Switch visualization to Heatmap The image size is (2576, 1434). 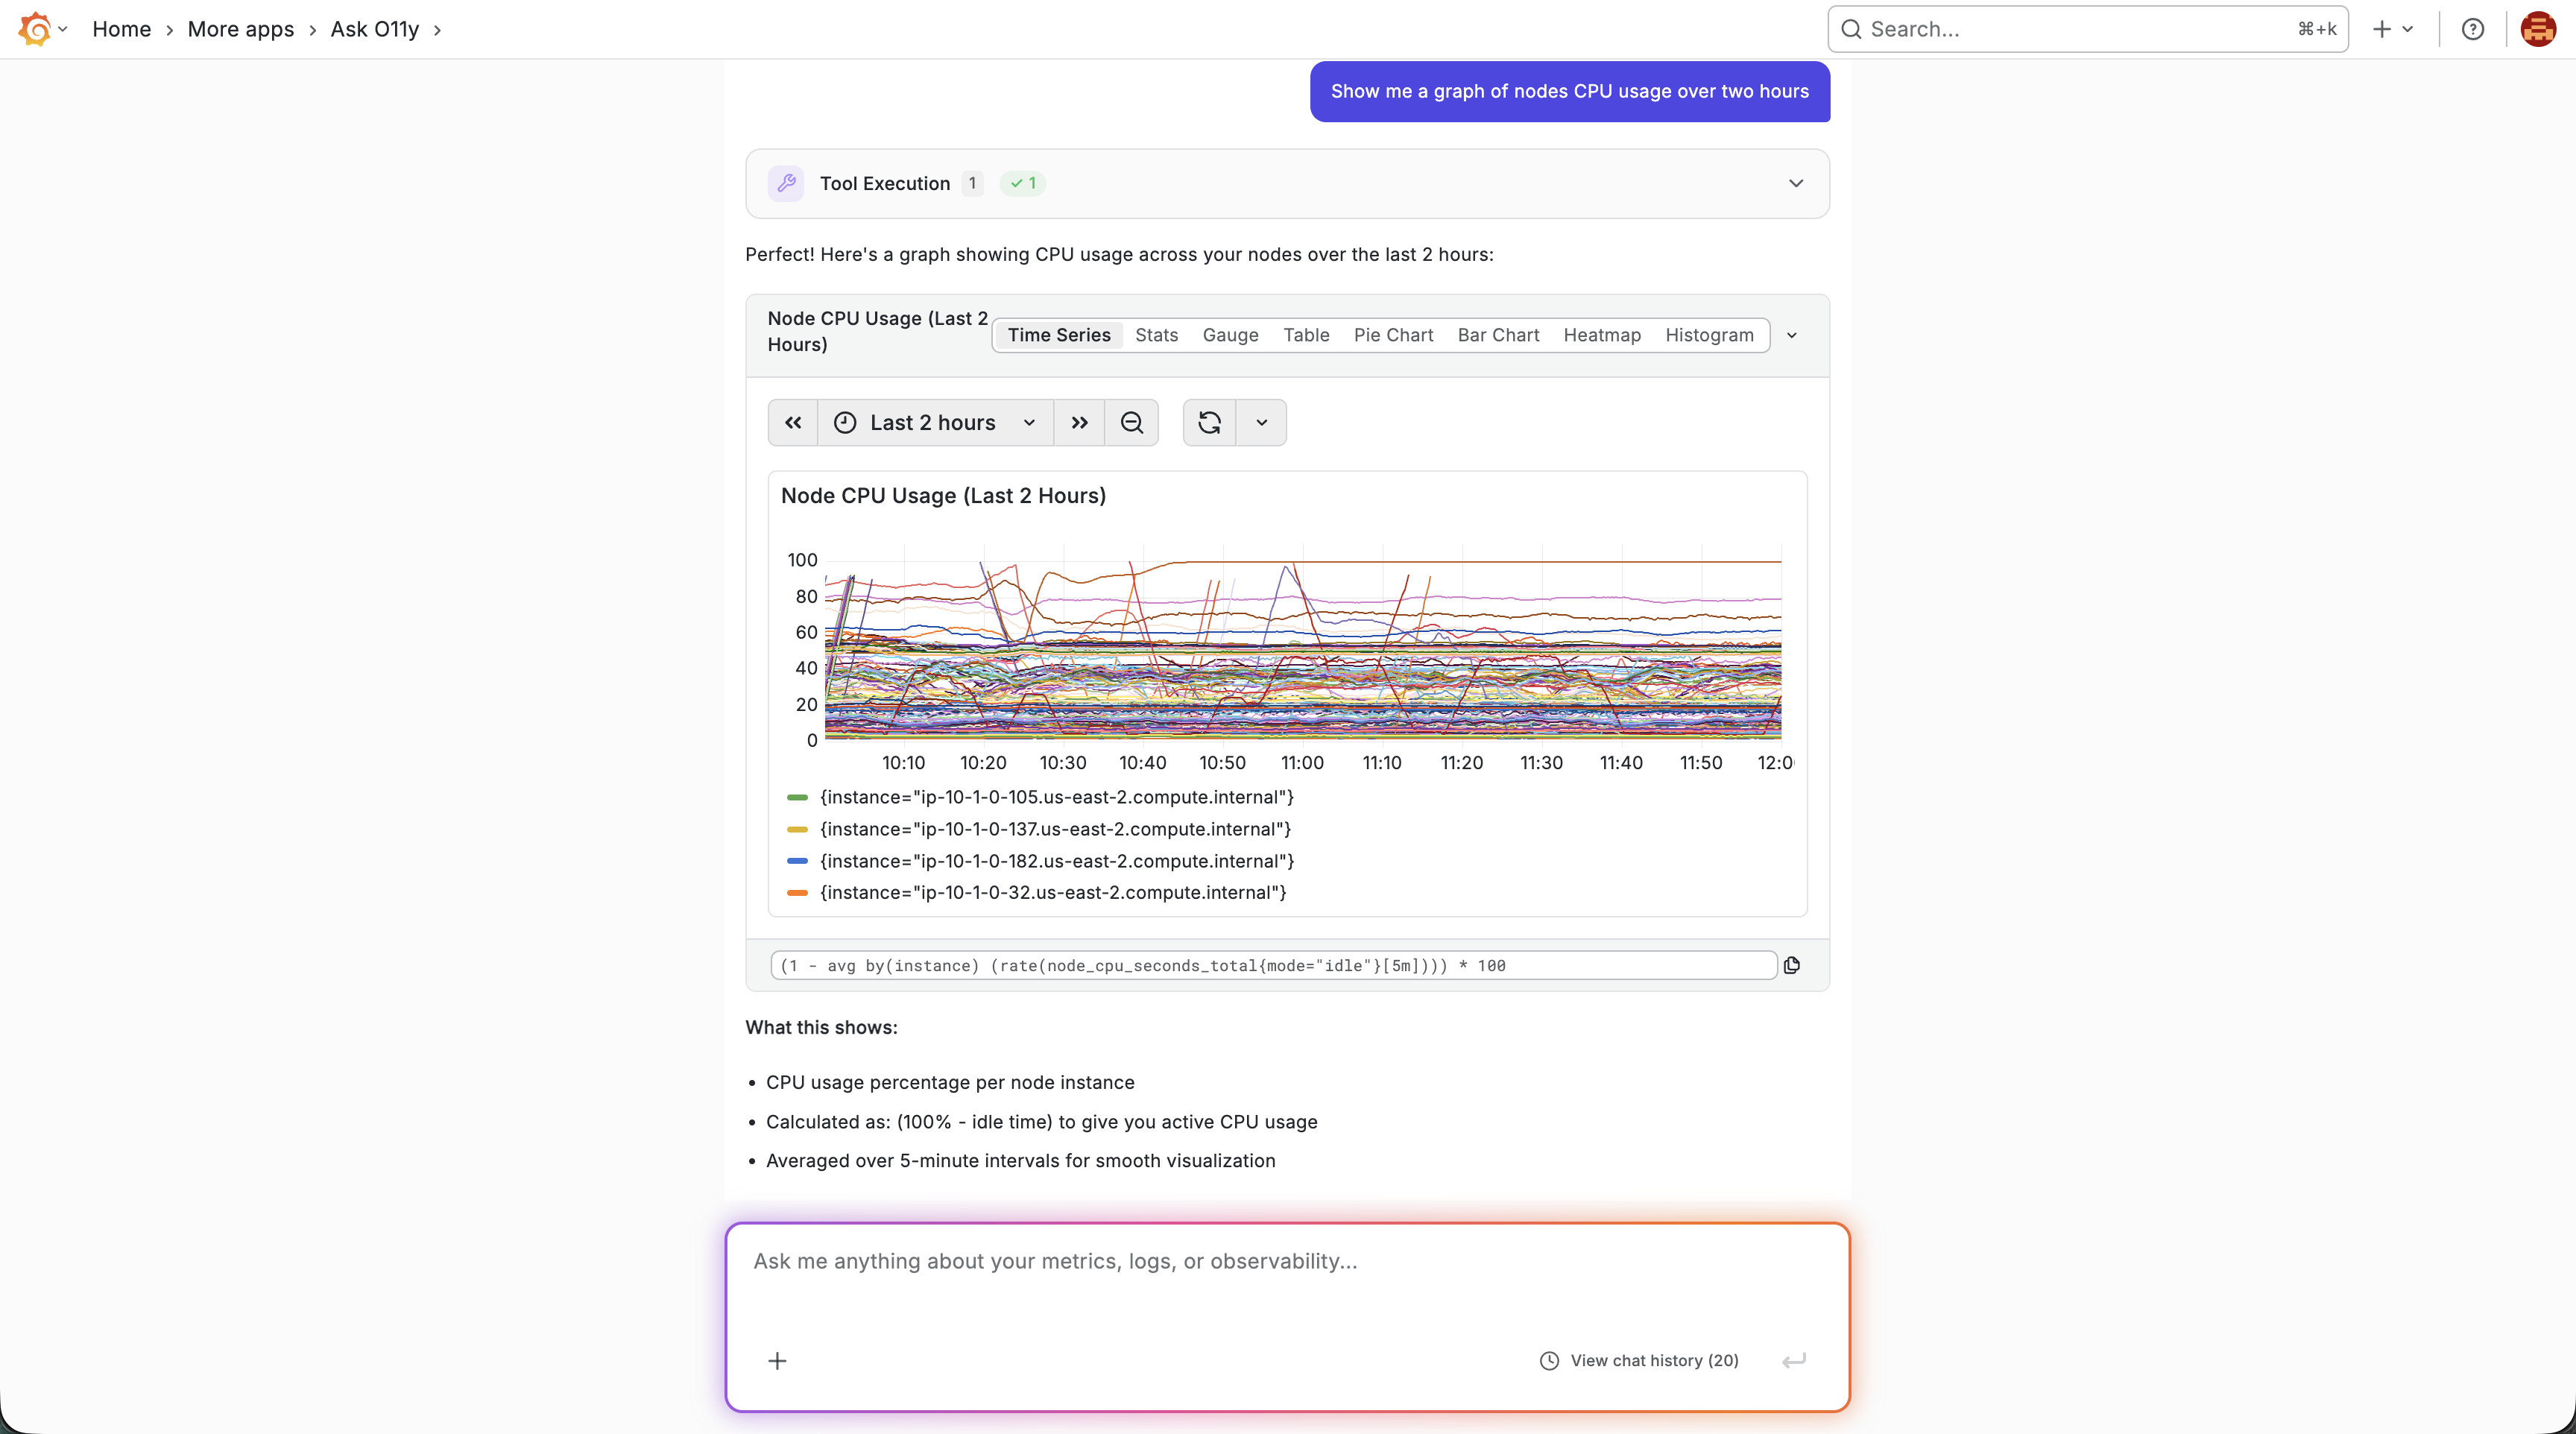pyautogui.click(x=1601, y=335)
